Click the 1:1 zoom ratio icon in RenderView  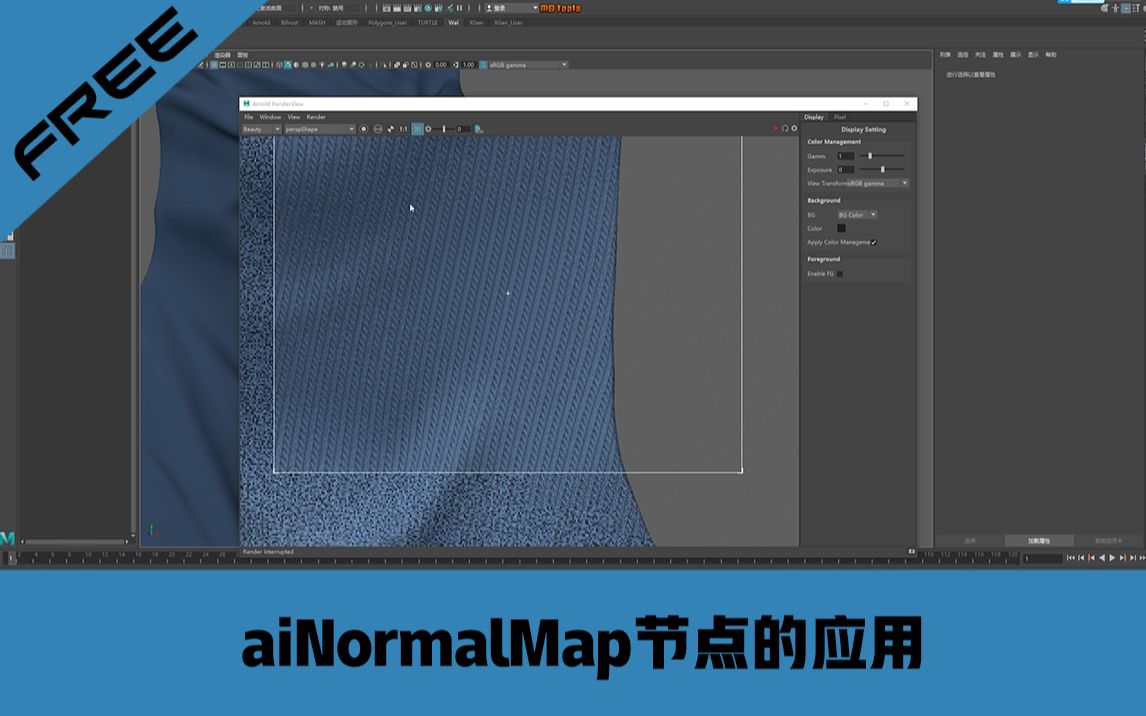point(402,131)
